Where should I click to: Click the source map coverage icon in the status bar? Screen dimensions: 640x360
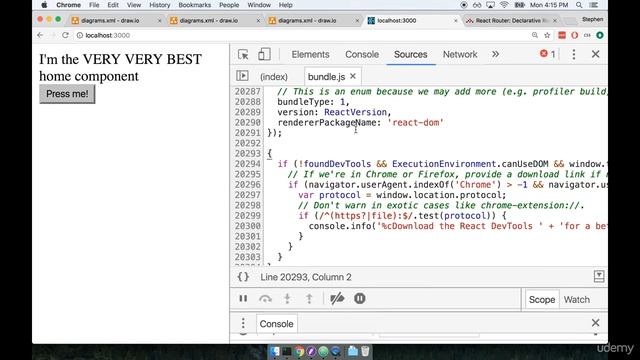pos(599,276)
